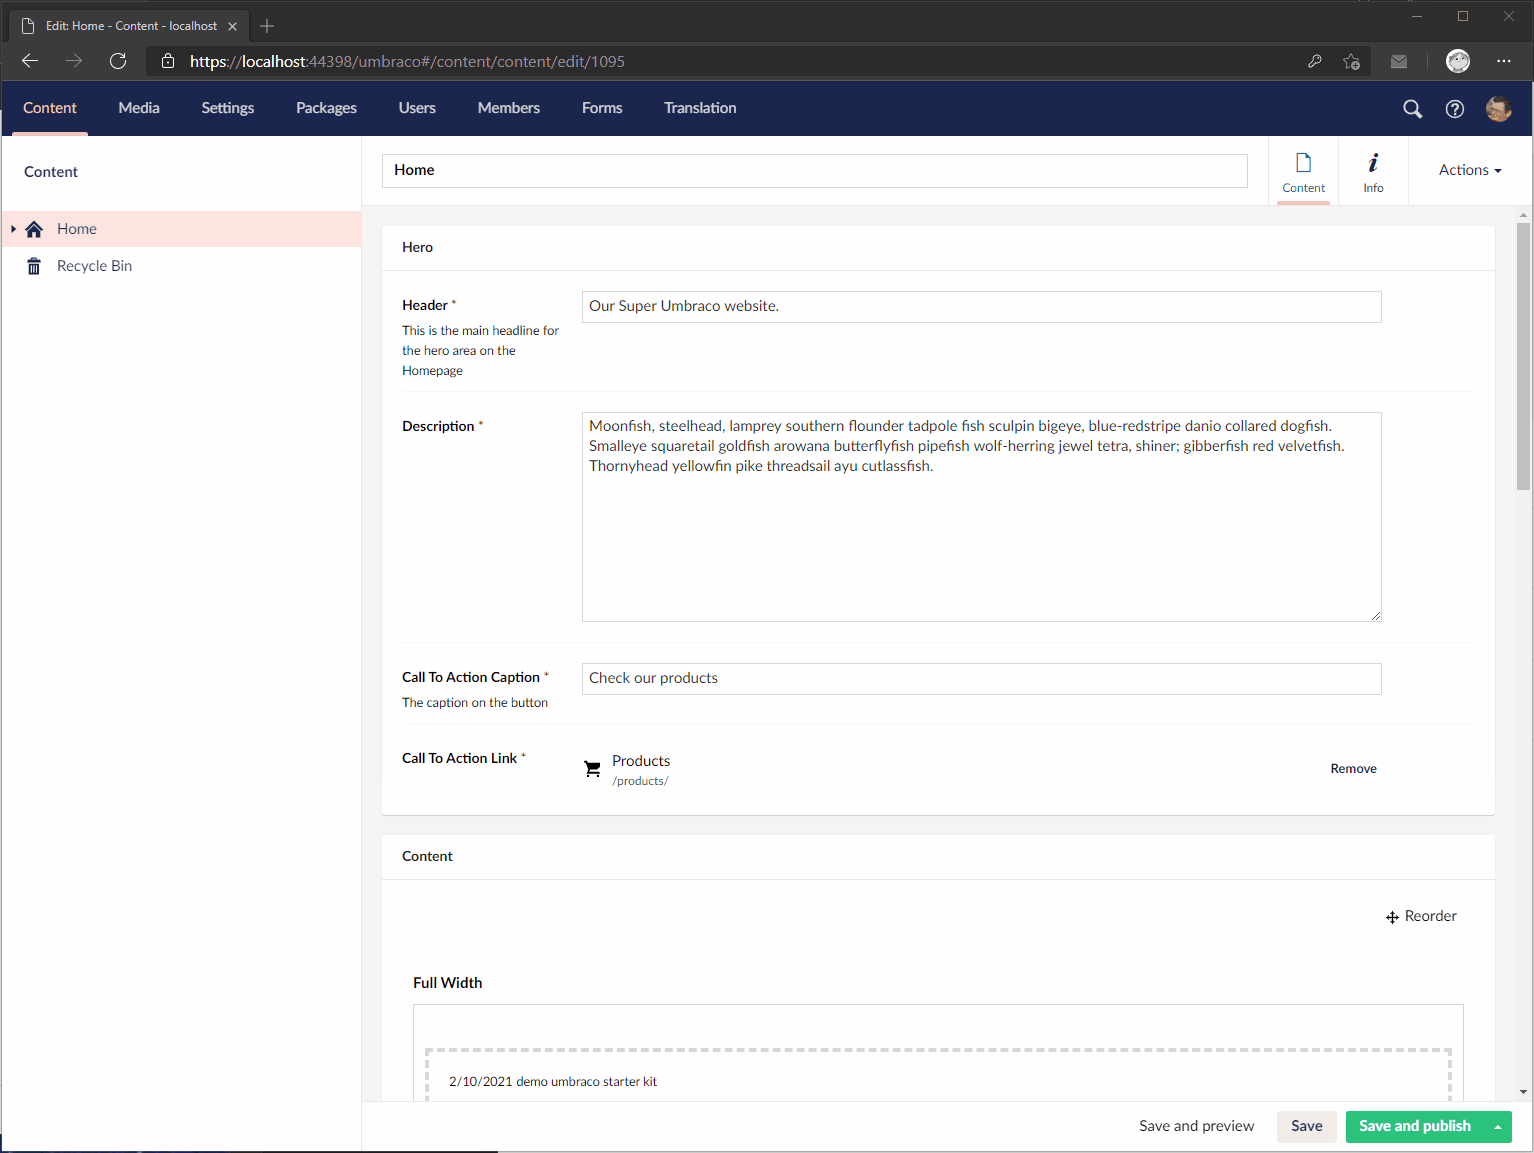This screenshot has height=1153, width=1534.
Task: Switch to the Content tab on the right
Action: 1303,170
